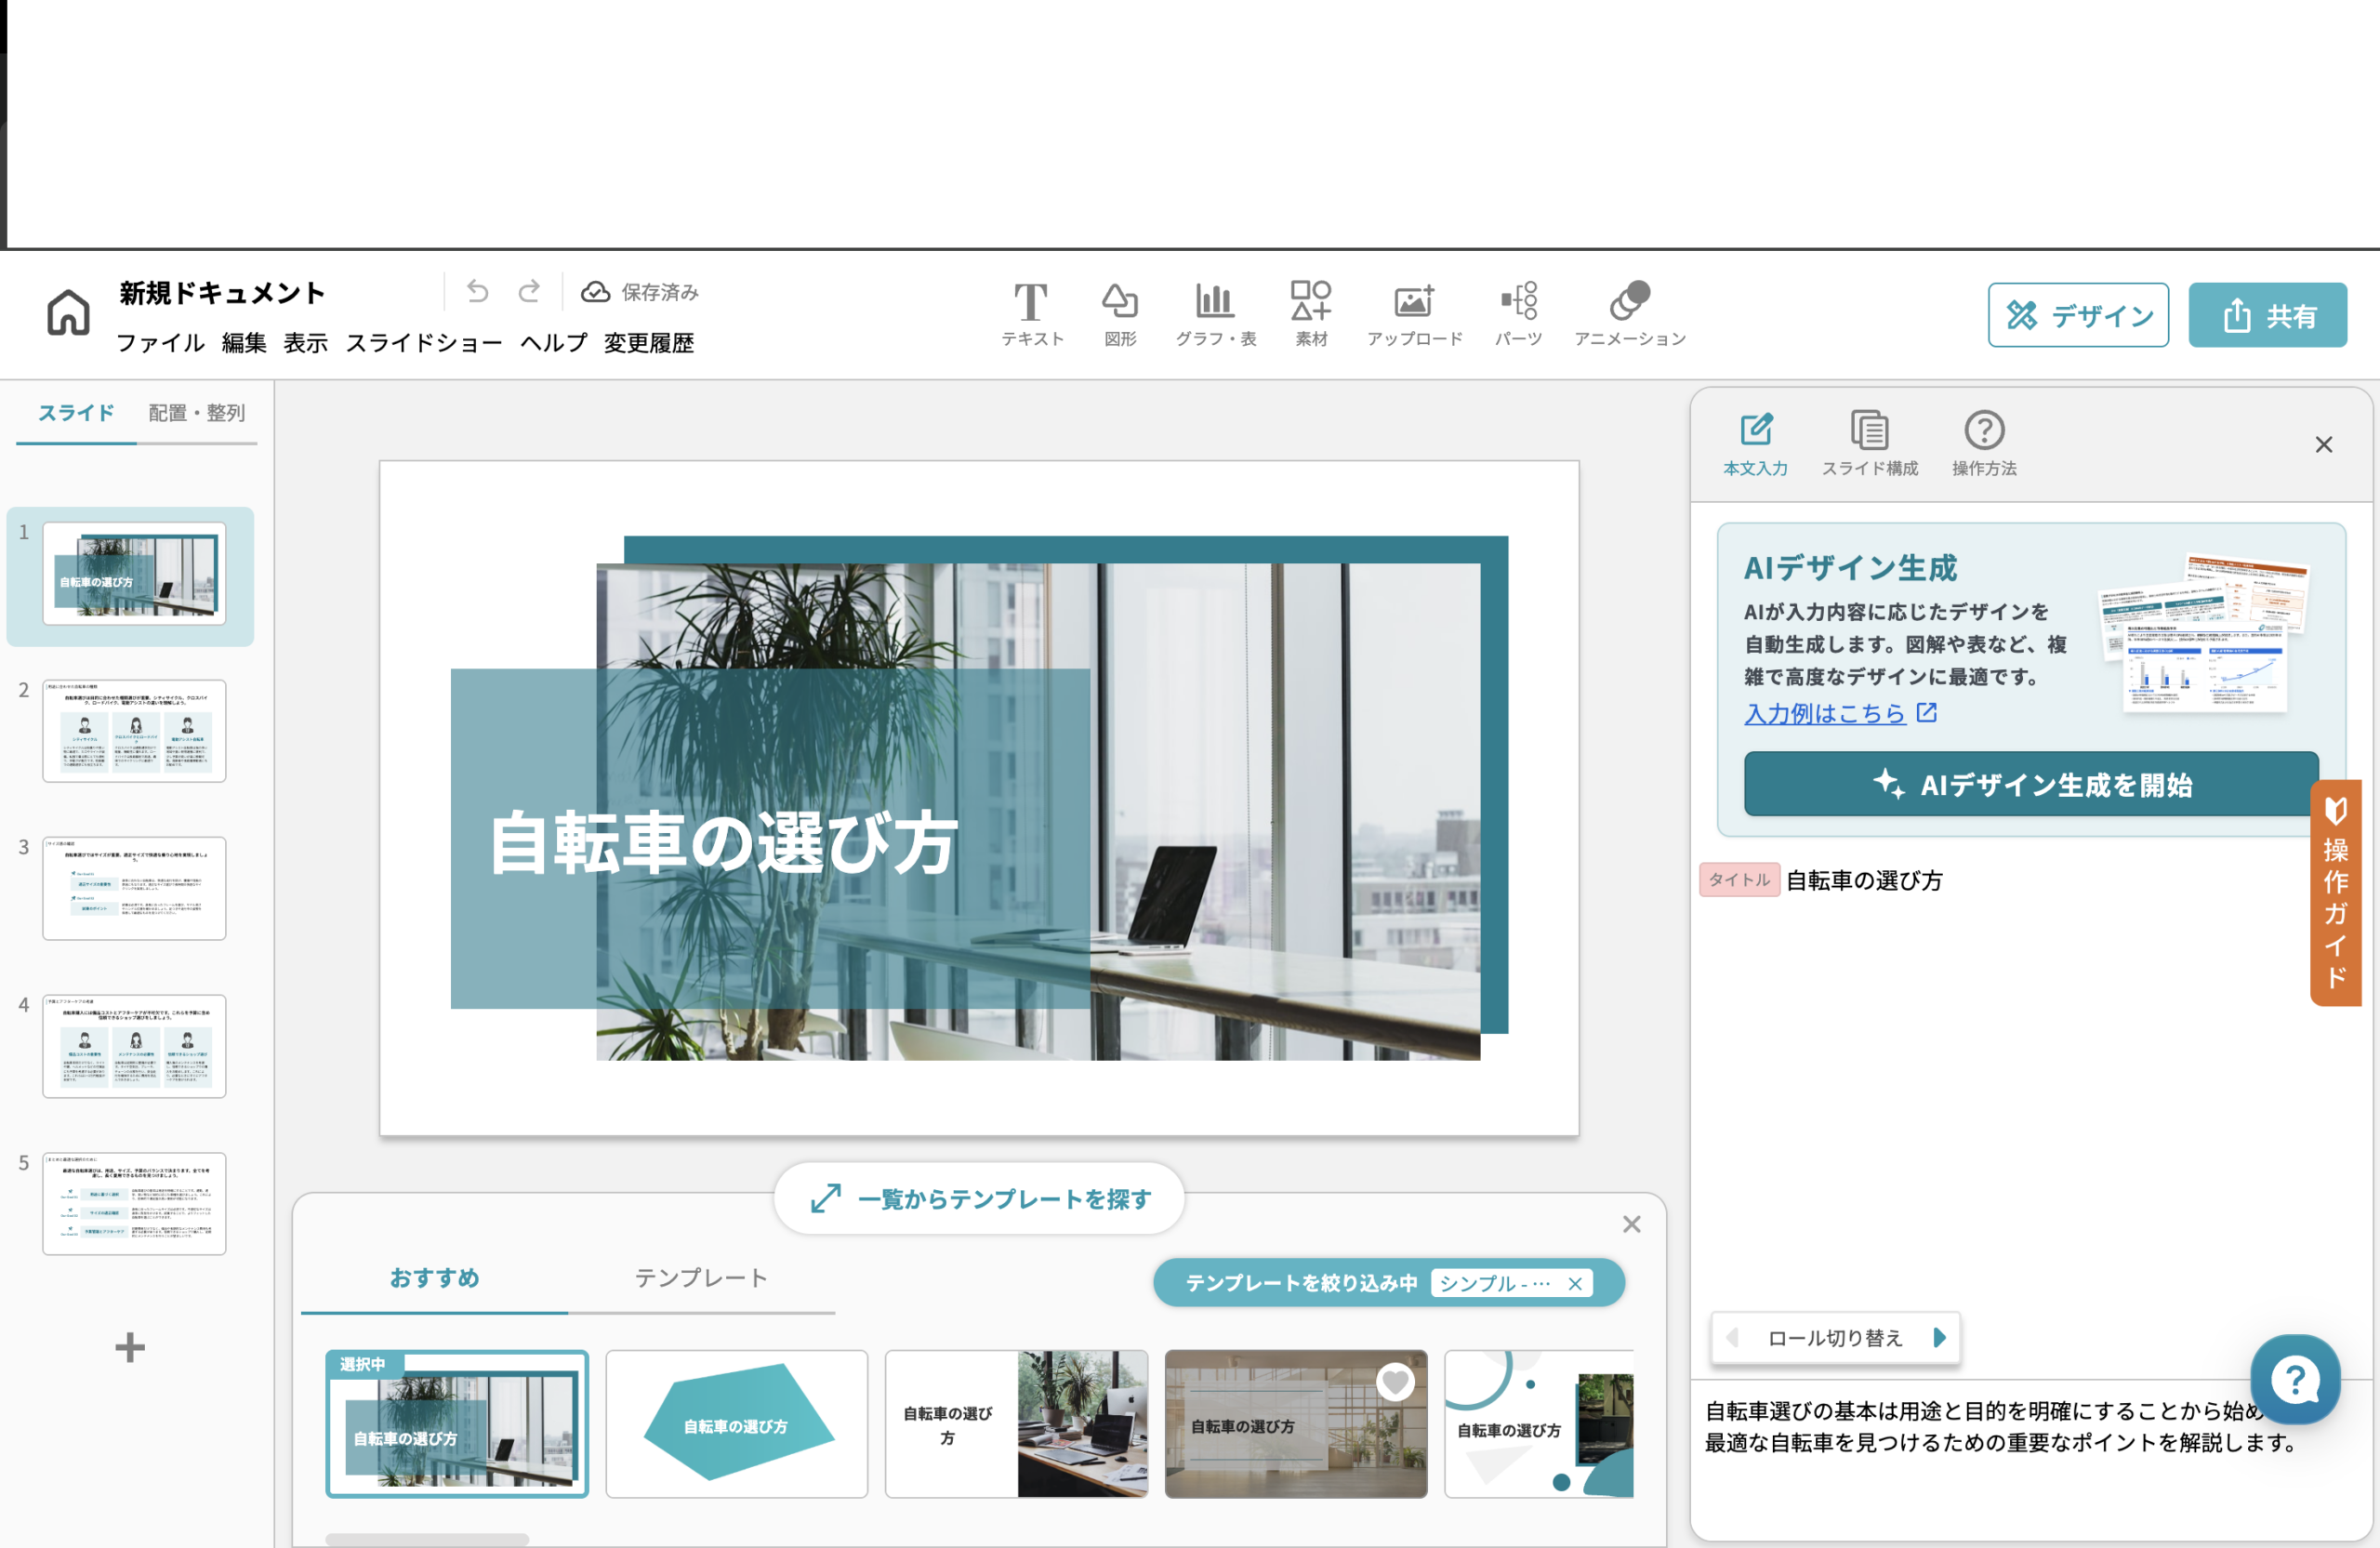Screen dimensions: 2380x1548
Task: Select slide 3 thumbnail
Action: point(134,888)
